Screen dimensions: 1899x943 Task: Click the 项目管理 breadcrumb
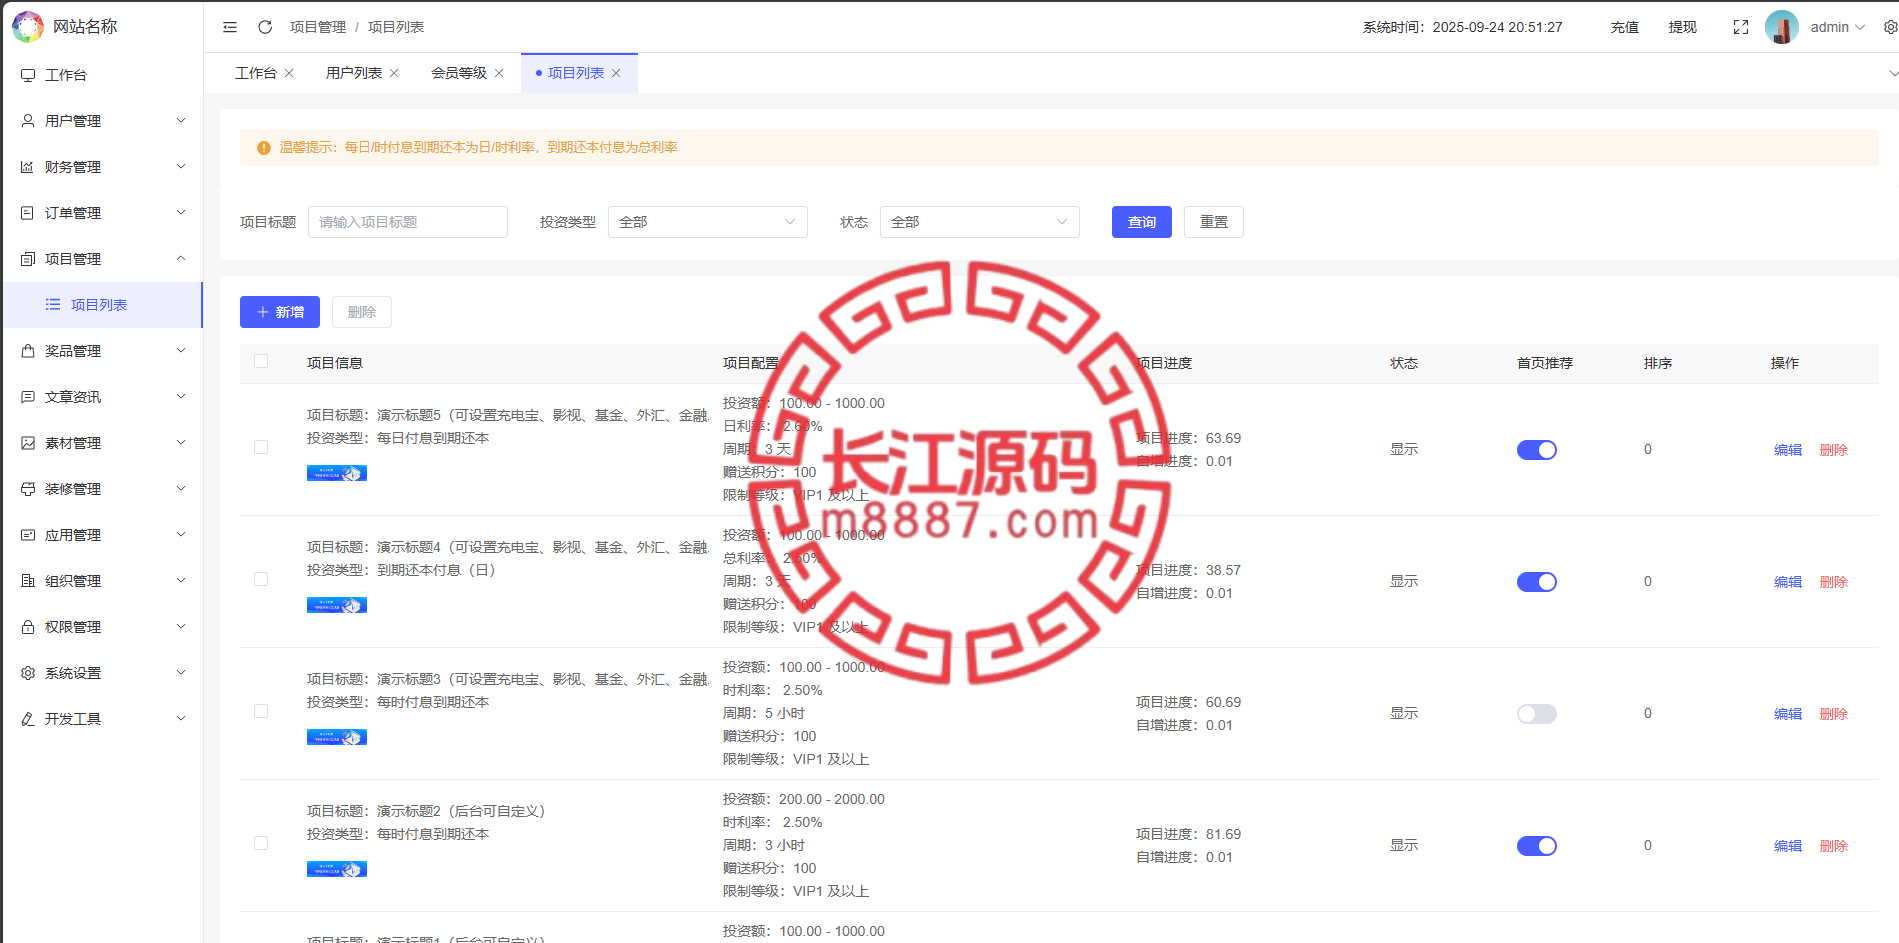point(318,27)
